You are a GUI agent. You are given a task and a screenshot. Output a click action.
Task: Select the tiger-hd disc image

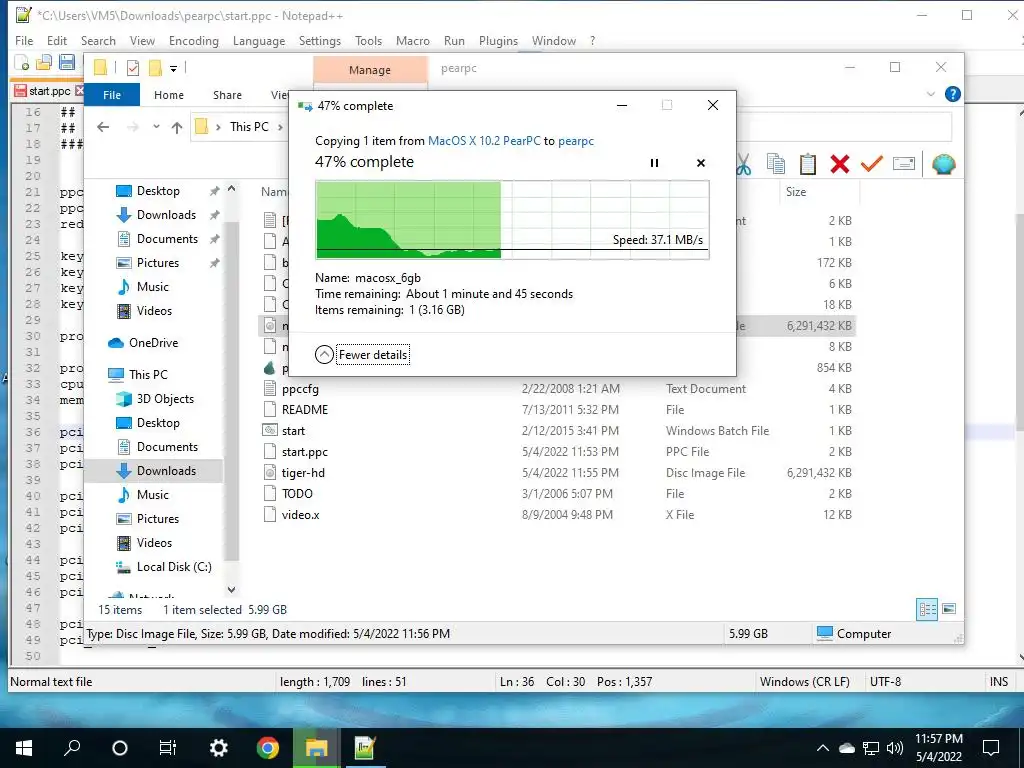pos(303,473)
